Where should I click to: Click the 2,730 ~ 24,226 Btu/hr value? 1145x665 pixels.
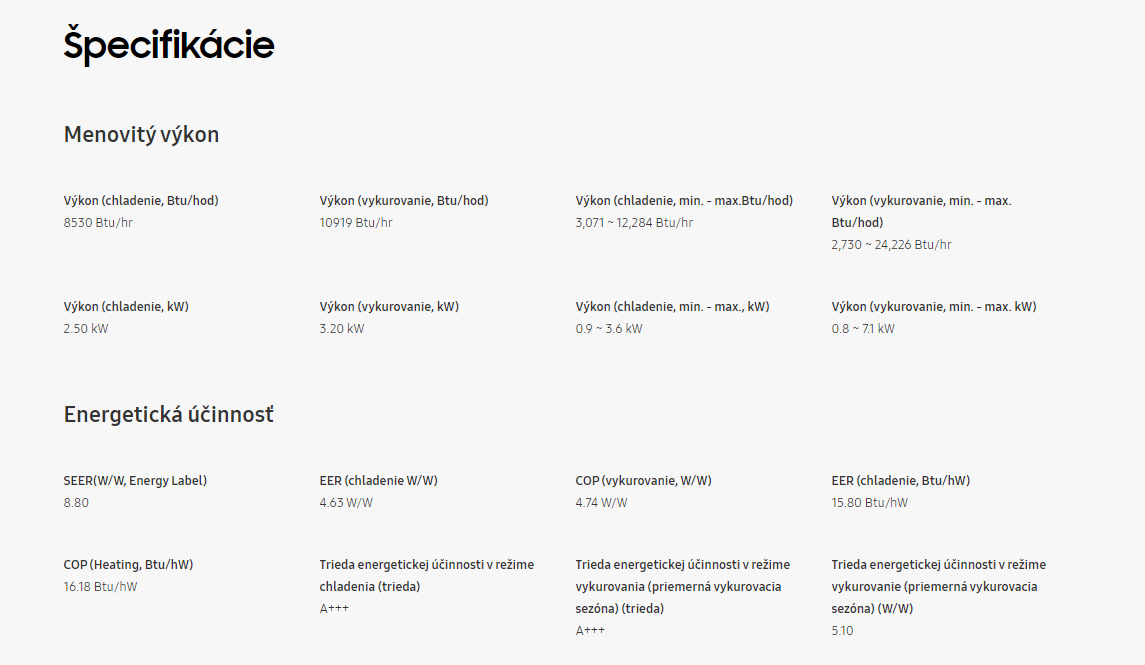click(x=891, y=245)
